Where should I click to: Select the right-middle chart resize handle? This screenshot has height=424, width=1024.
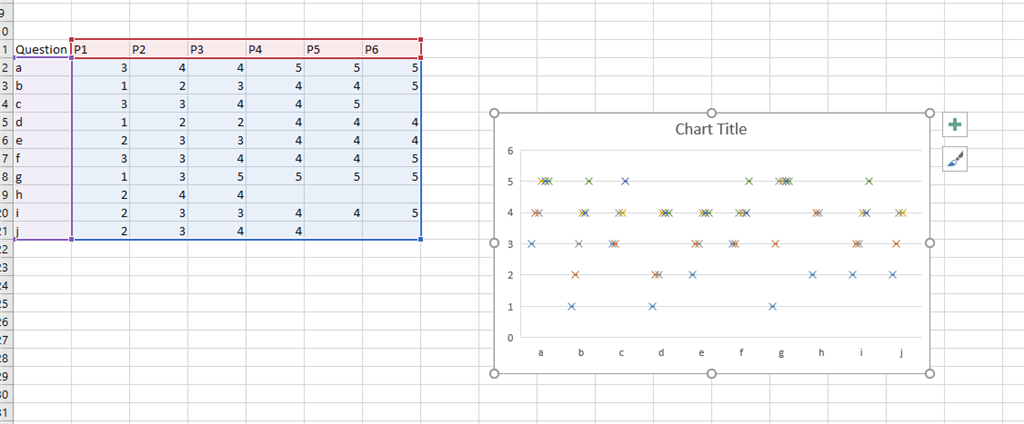(931, 243)
